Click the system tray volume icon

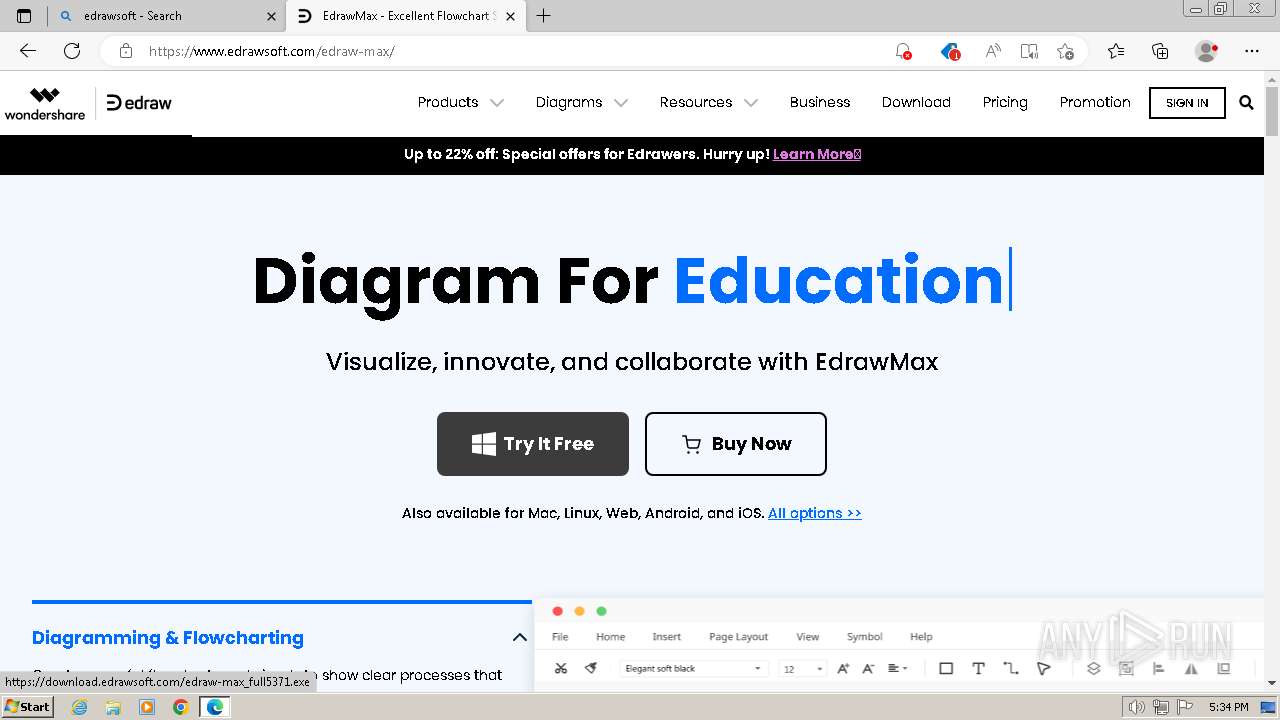pyautogui.click(x=1137, y=707)
